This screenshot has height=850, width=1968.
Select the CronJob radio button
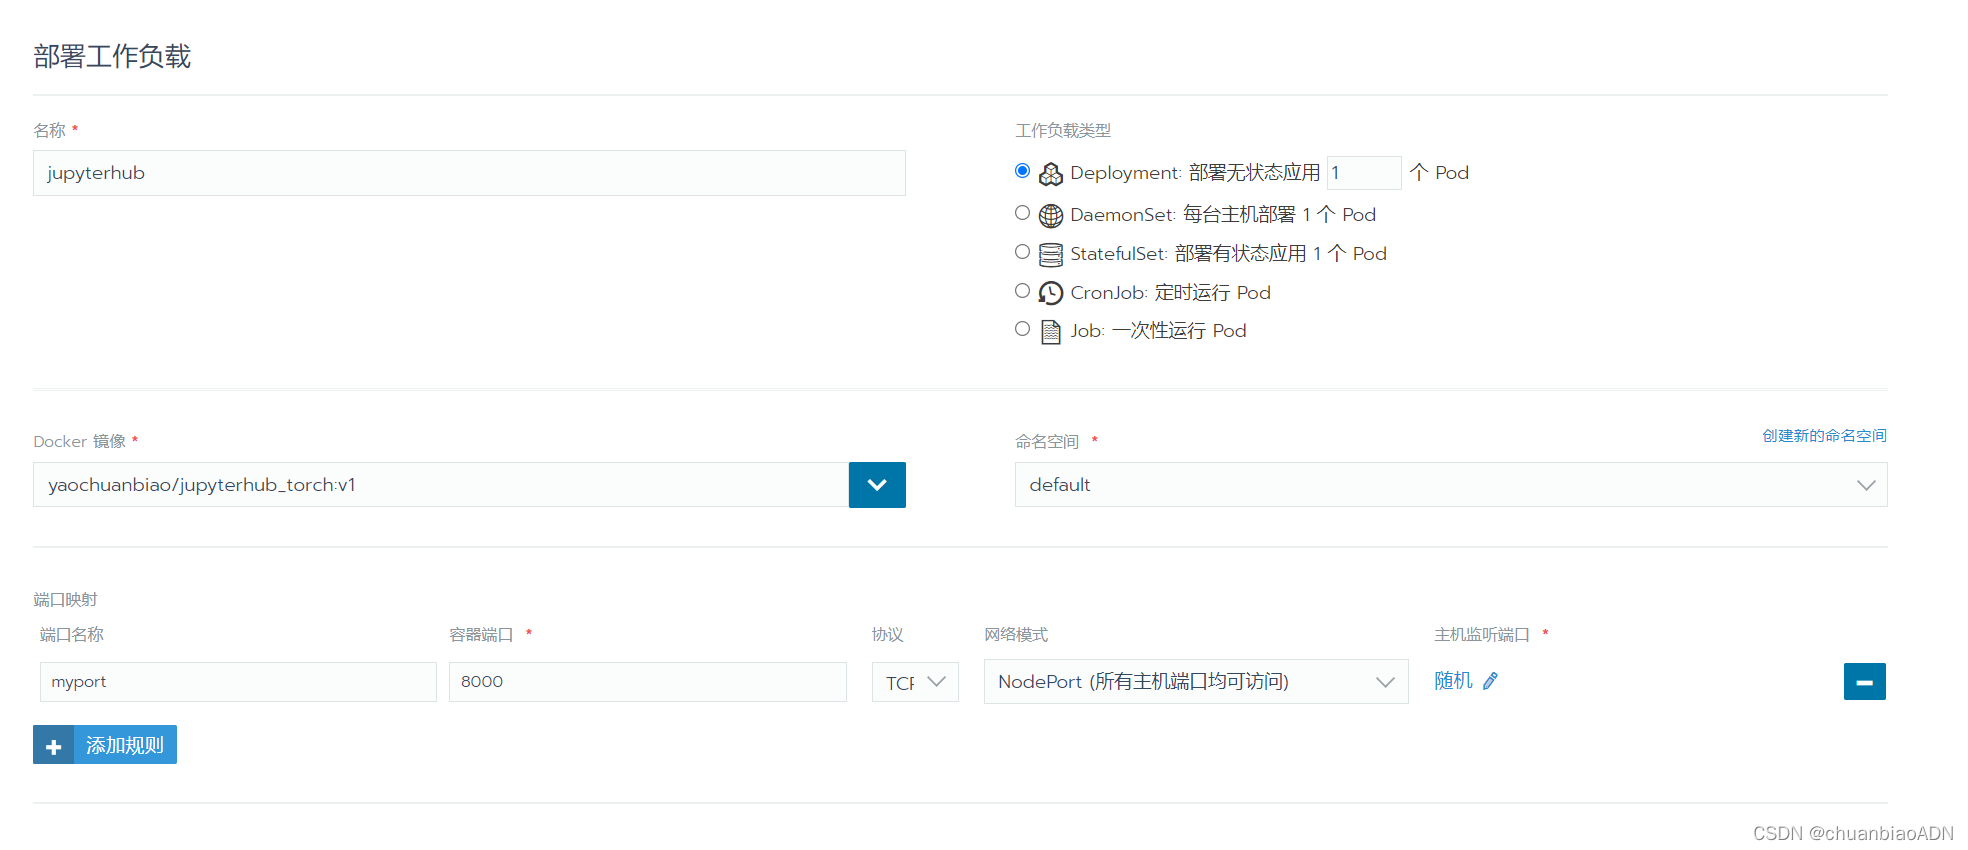pos(1022,291)
